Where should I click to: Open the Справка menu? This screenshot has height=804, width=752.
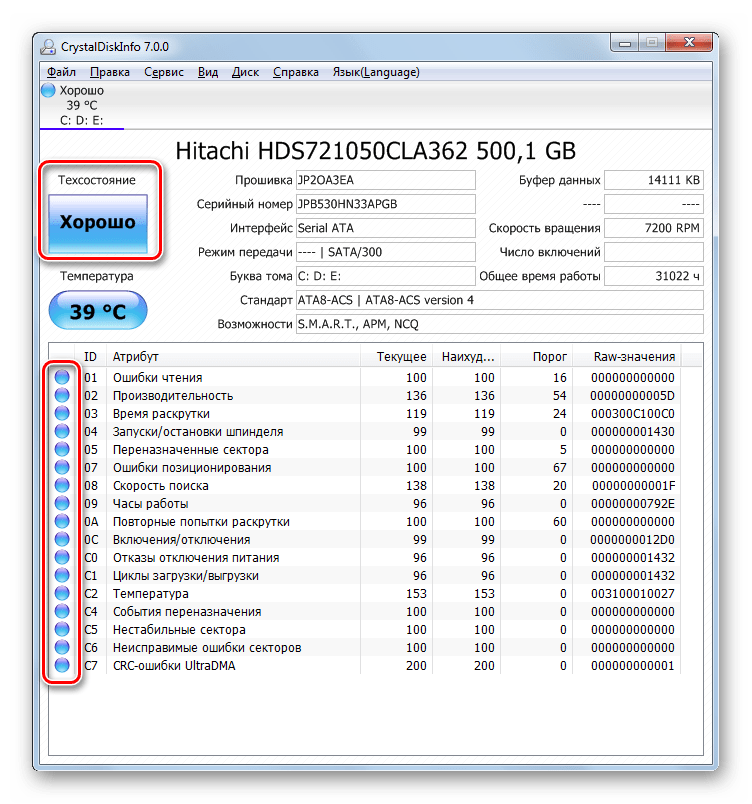click(x=296, y=72)
